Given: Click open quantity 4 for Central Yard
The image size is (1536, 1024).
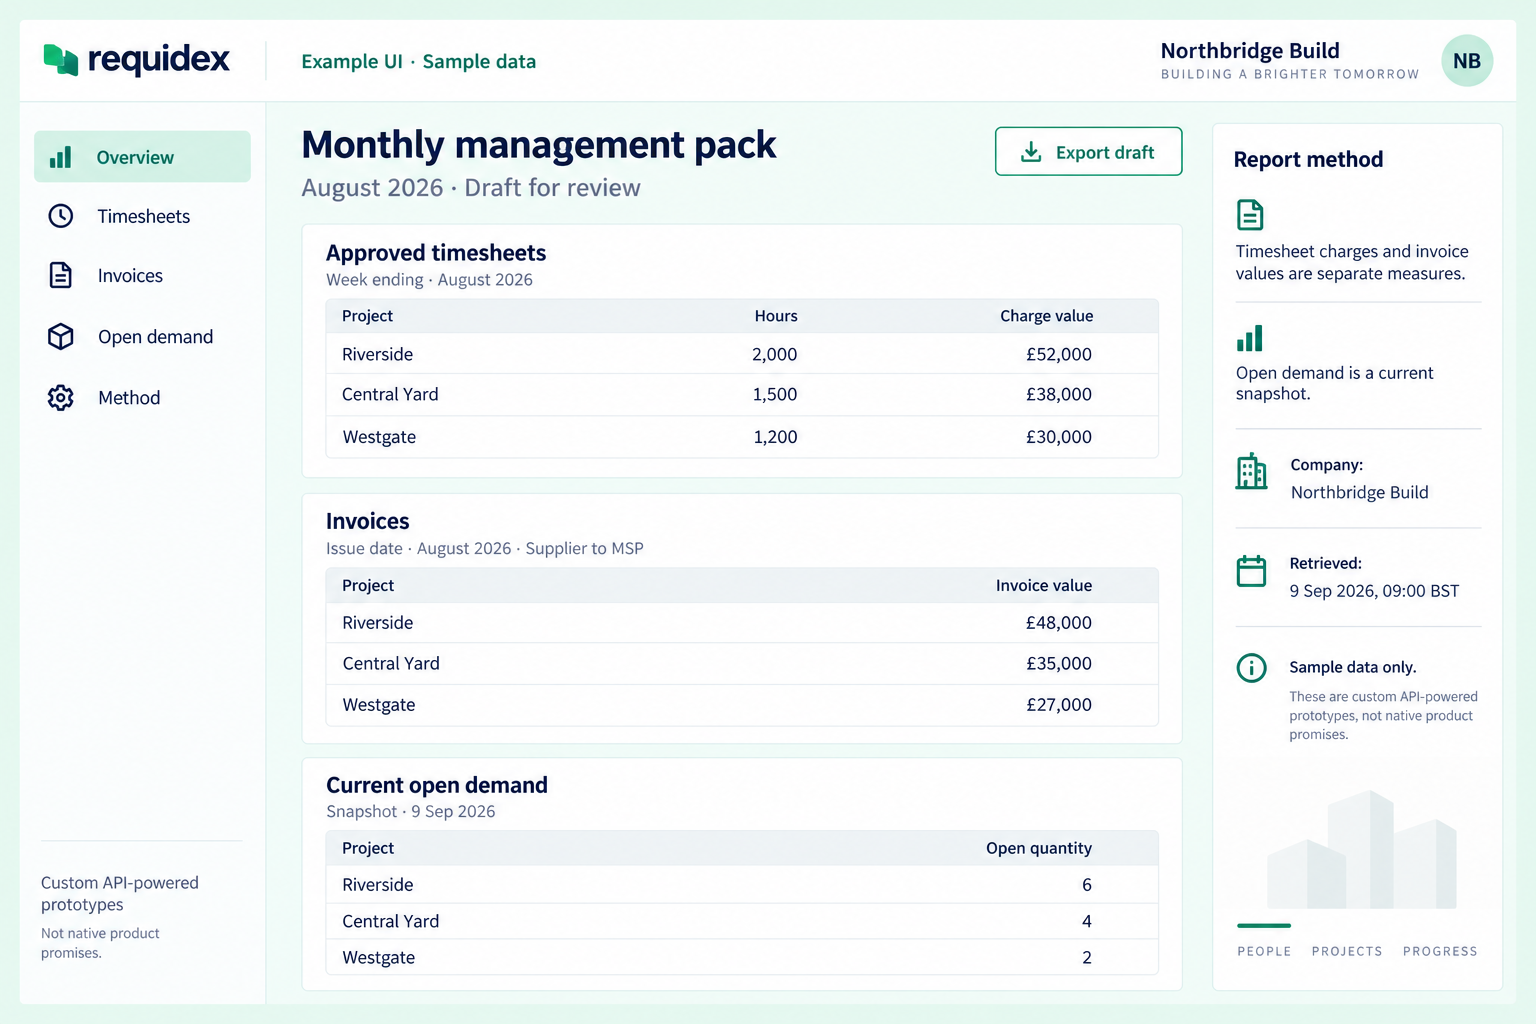Looking at the screenshot, I should (1087, 921).
